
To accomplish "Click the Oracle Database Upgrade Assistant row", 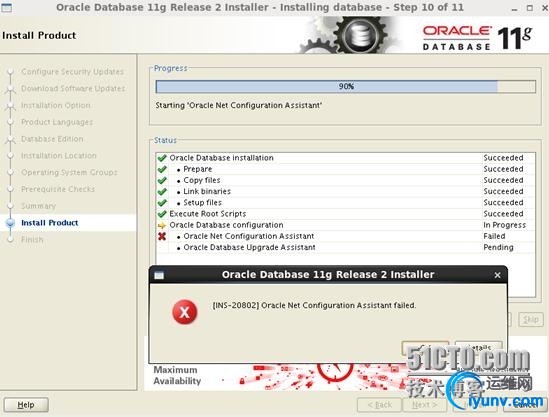I will [346, 248].
